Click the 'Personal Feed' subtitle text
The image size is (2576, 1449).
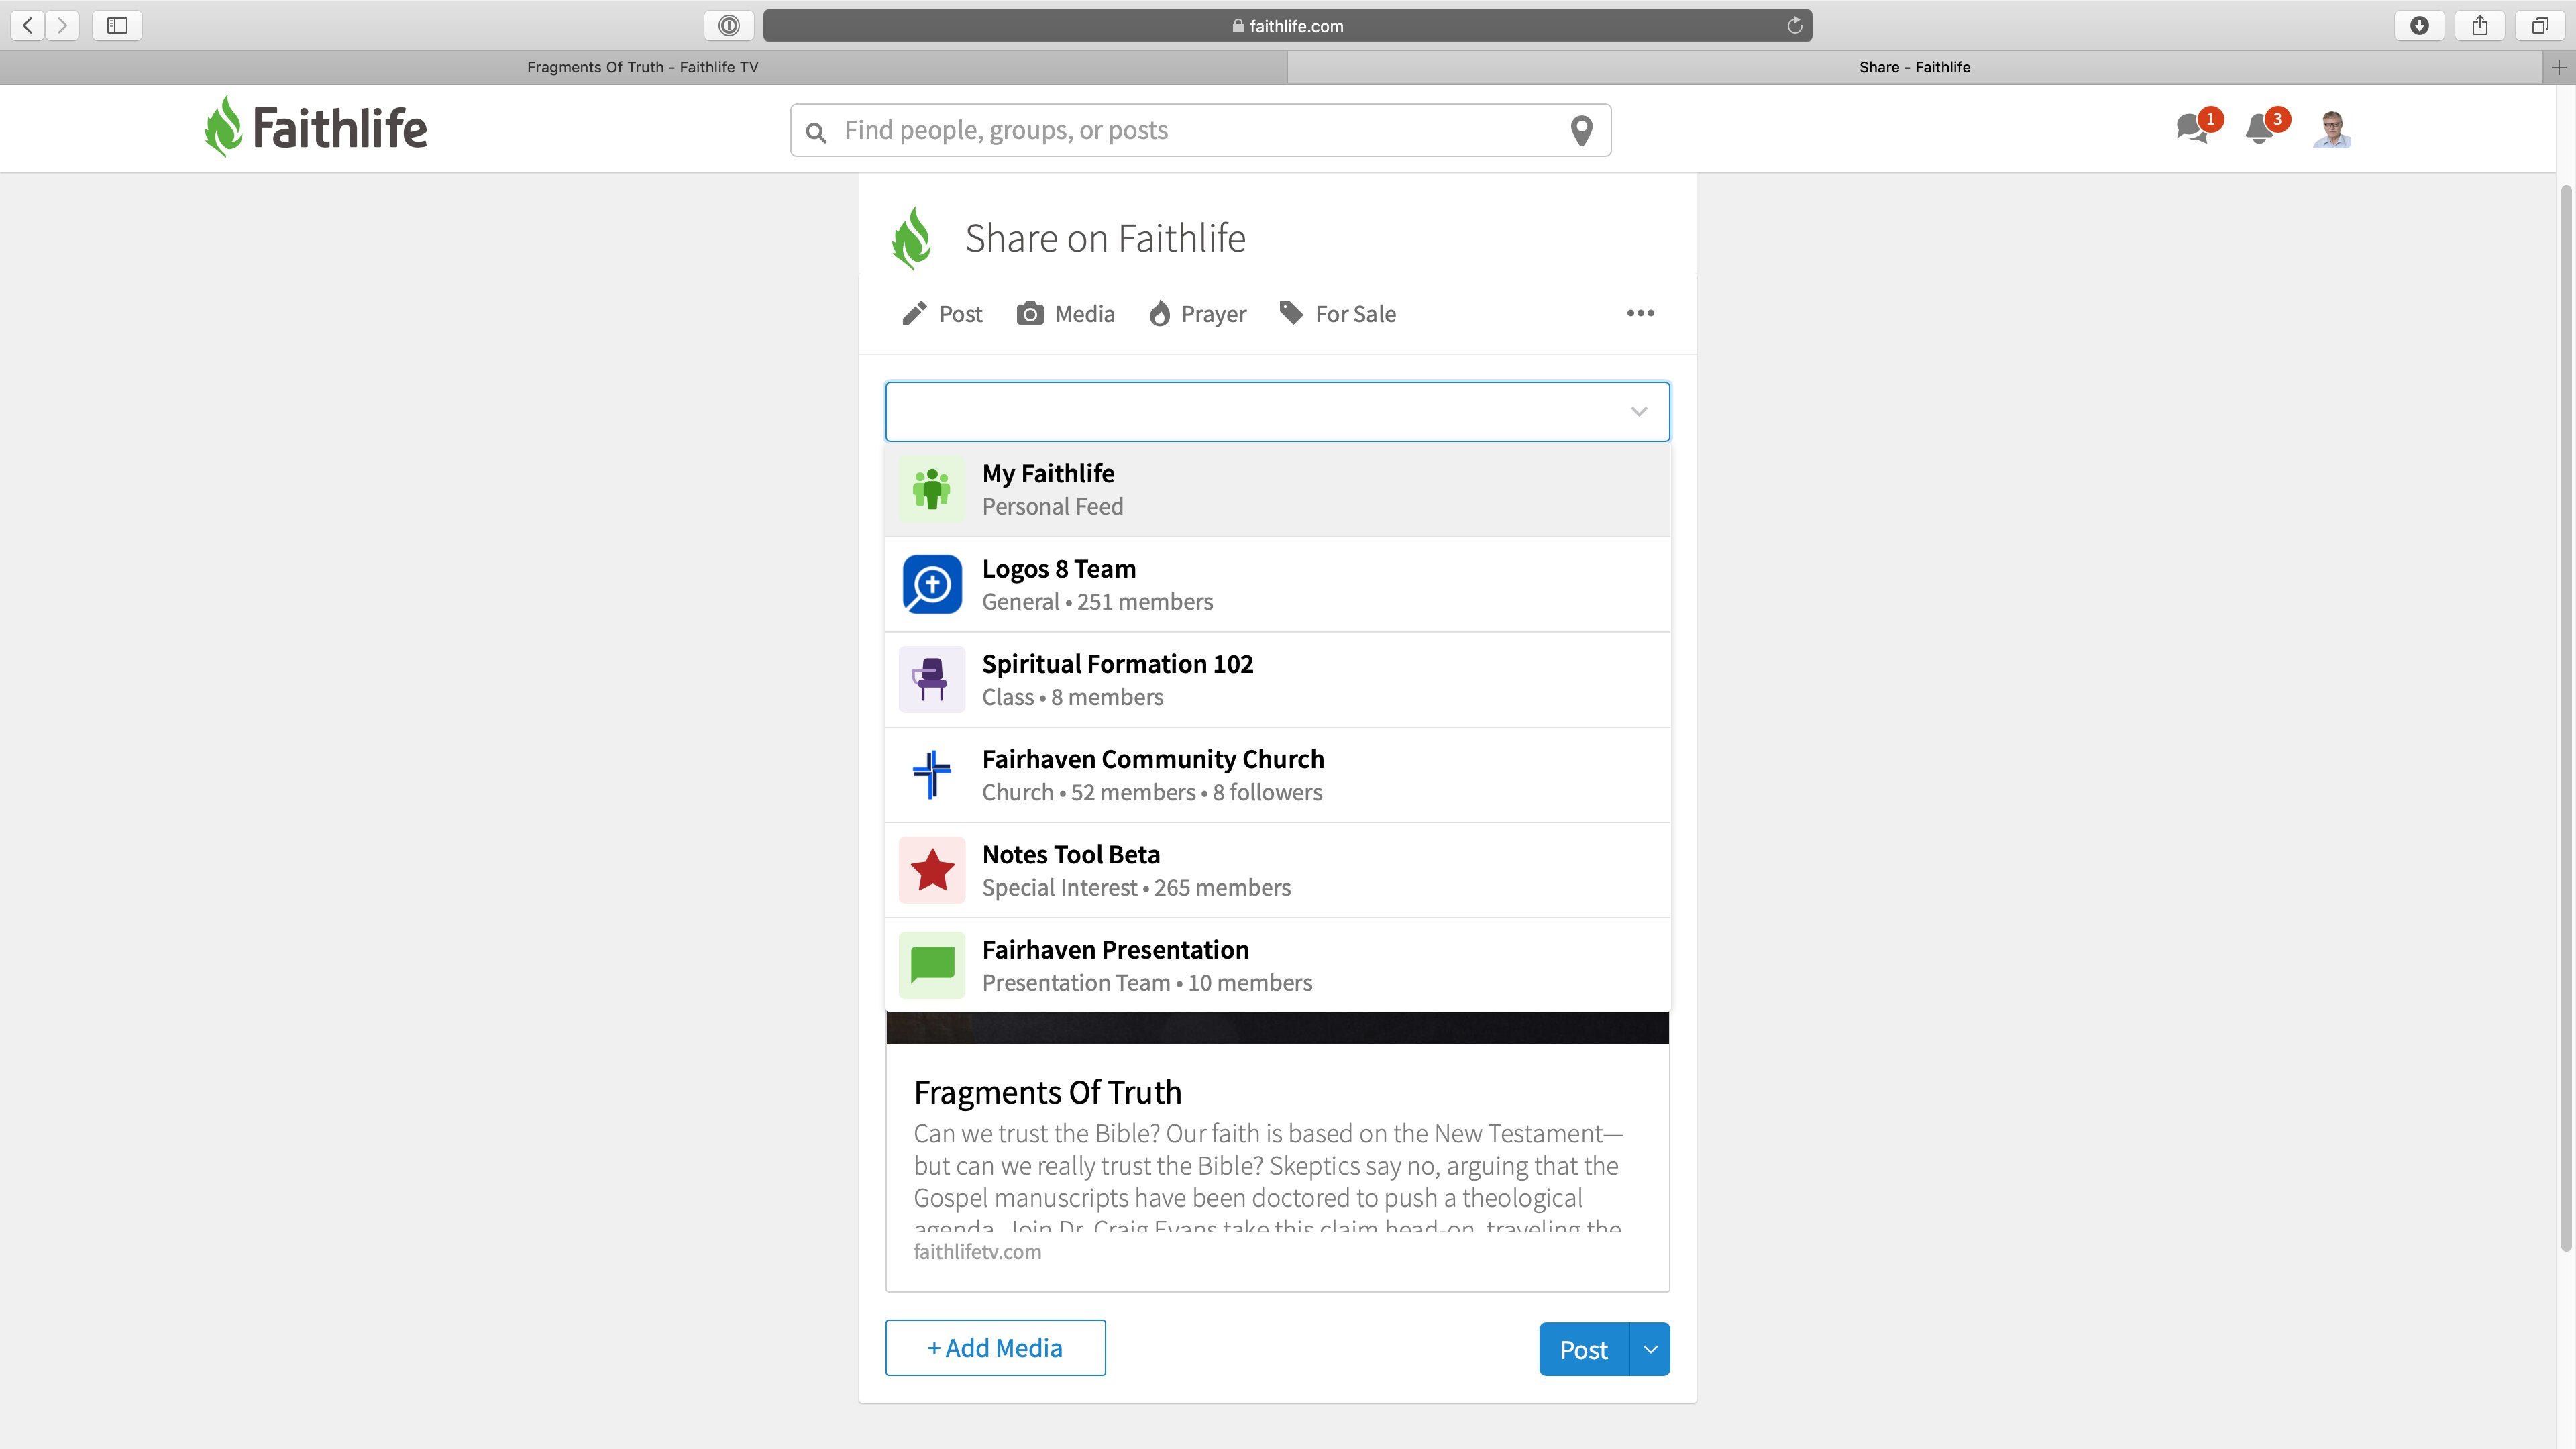click(x=1052, y=507)
